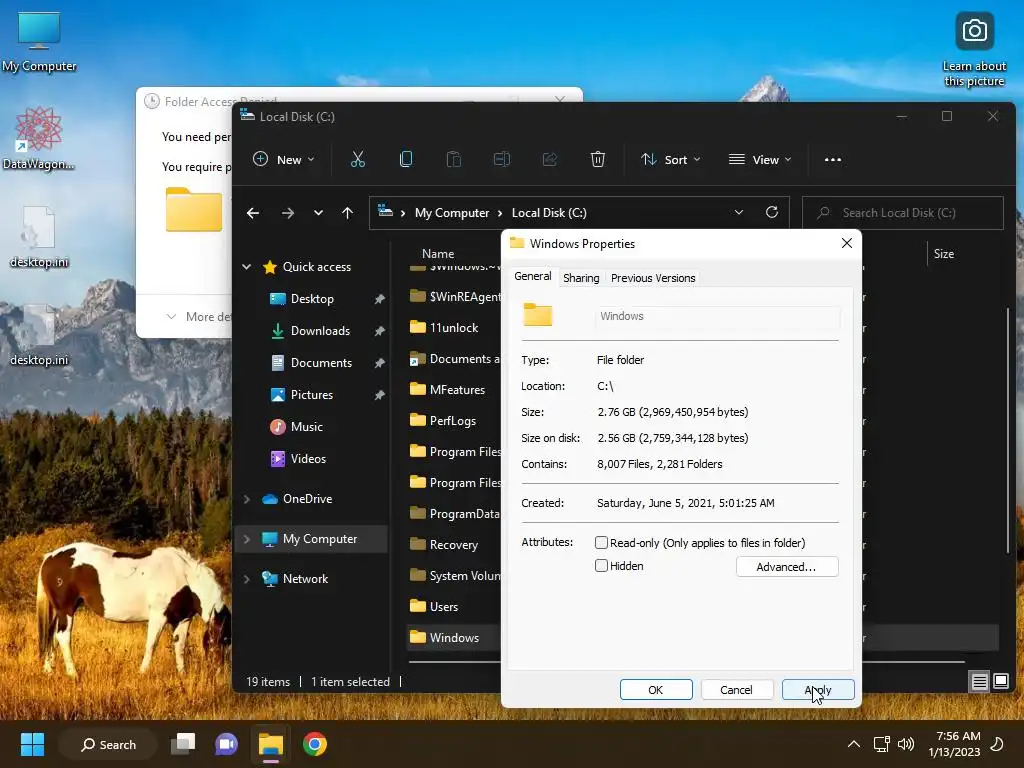The image size is (1024, 768).
Task: Open the volume icon in system tray
Action: [x=906, y=744]
